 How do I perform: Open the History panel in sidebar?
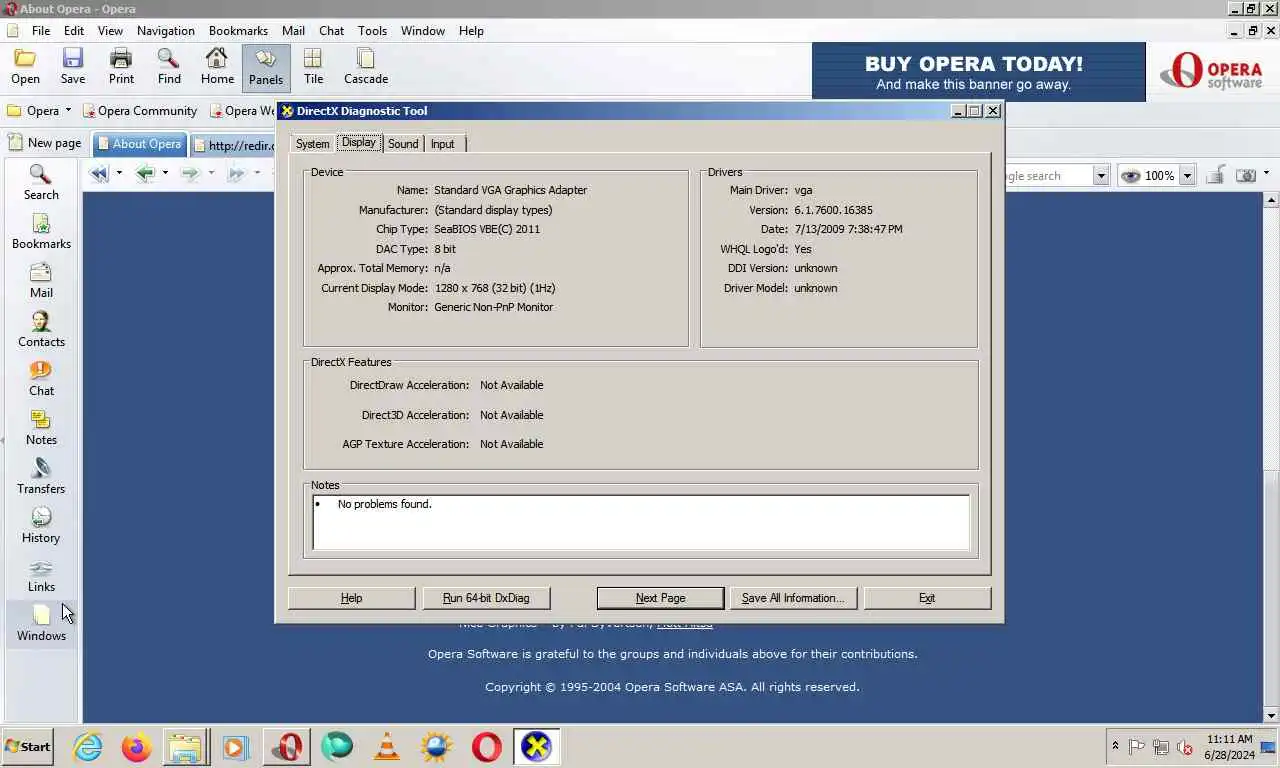41,526
